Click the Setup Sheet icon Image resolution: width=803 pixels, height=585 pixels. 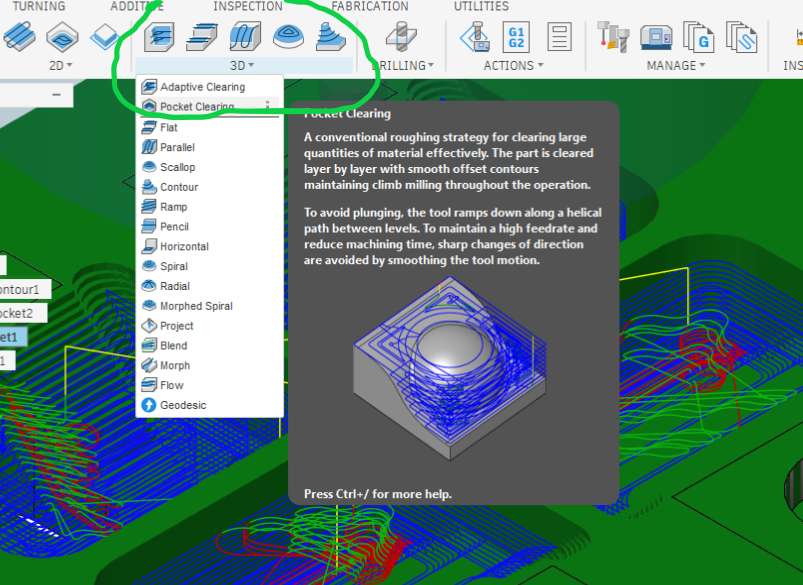point(559,36)
